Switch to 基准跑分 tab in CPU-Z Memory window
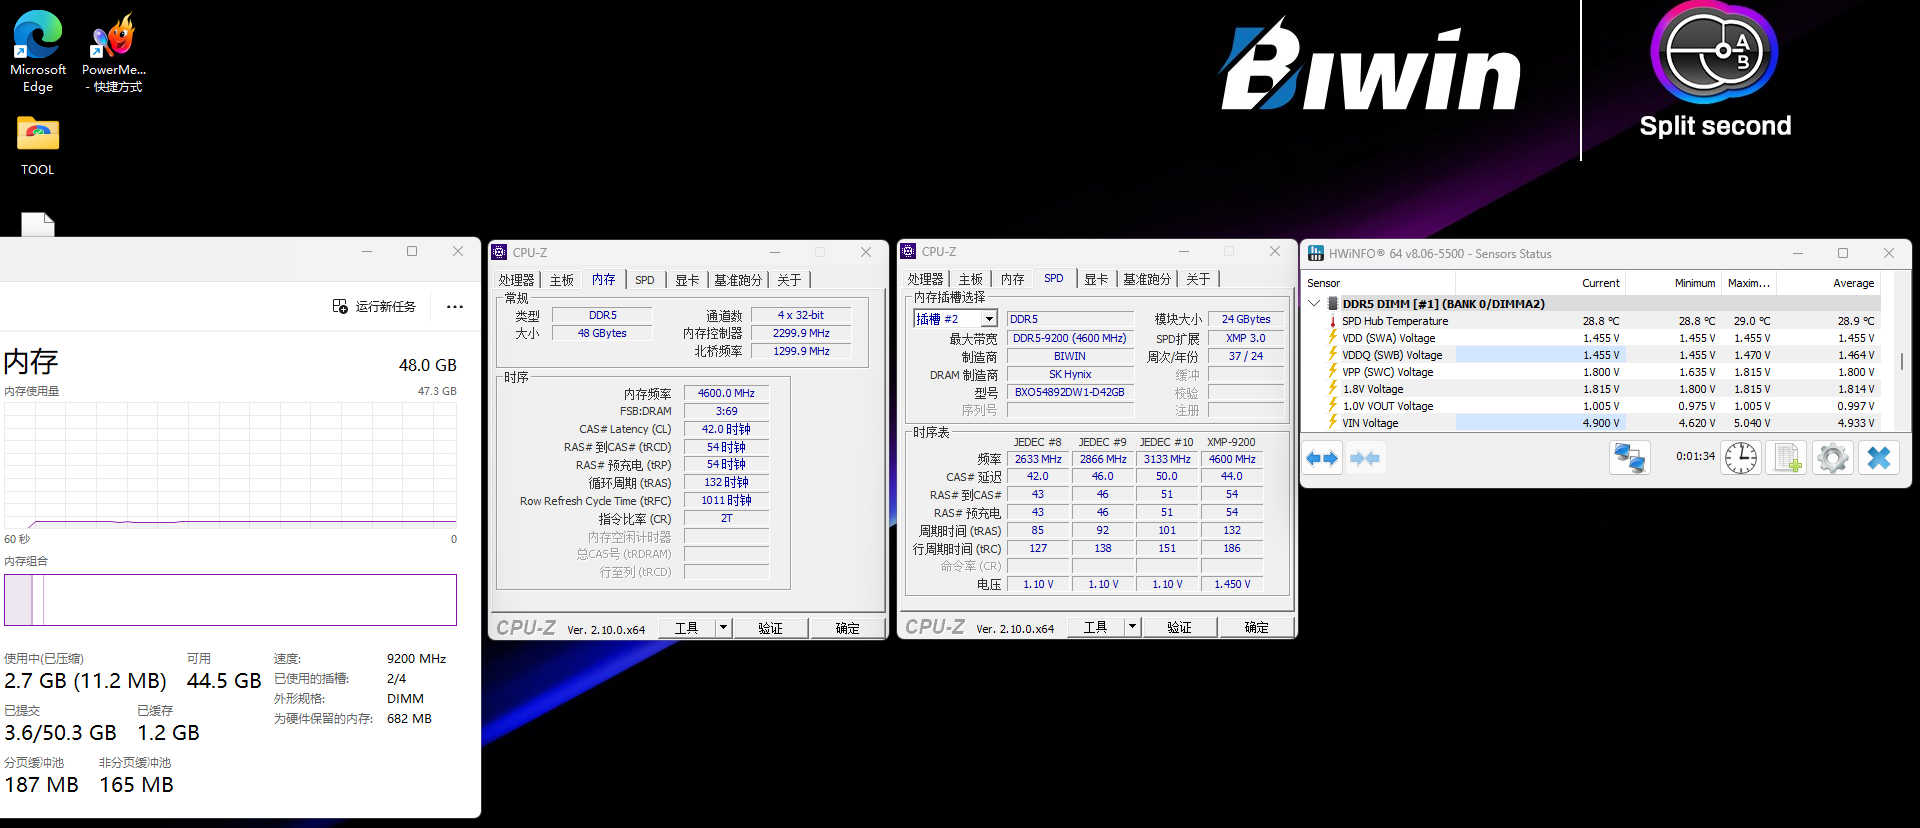 [x=738, y=280]
